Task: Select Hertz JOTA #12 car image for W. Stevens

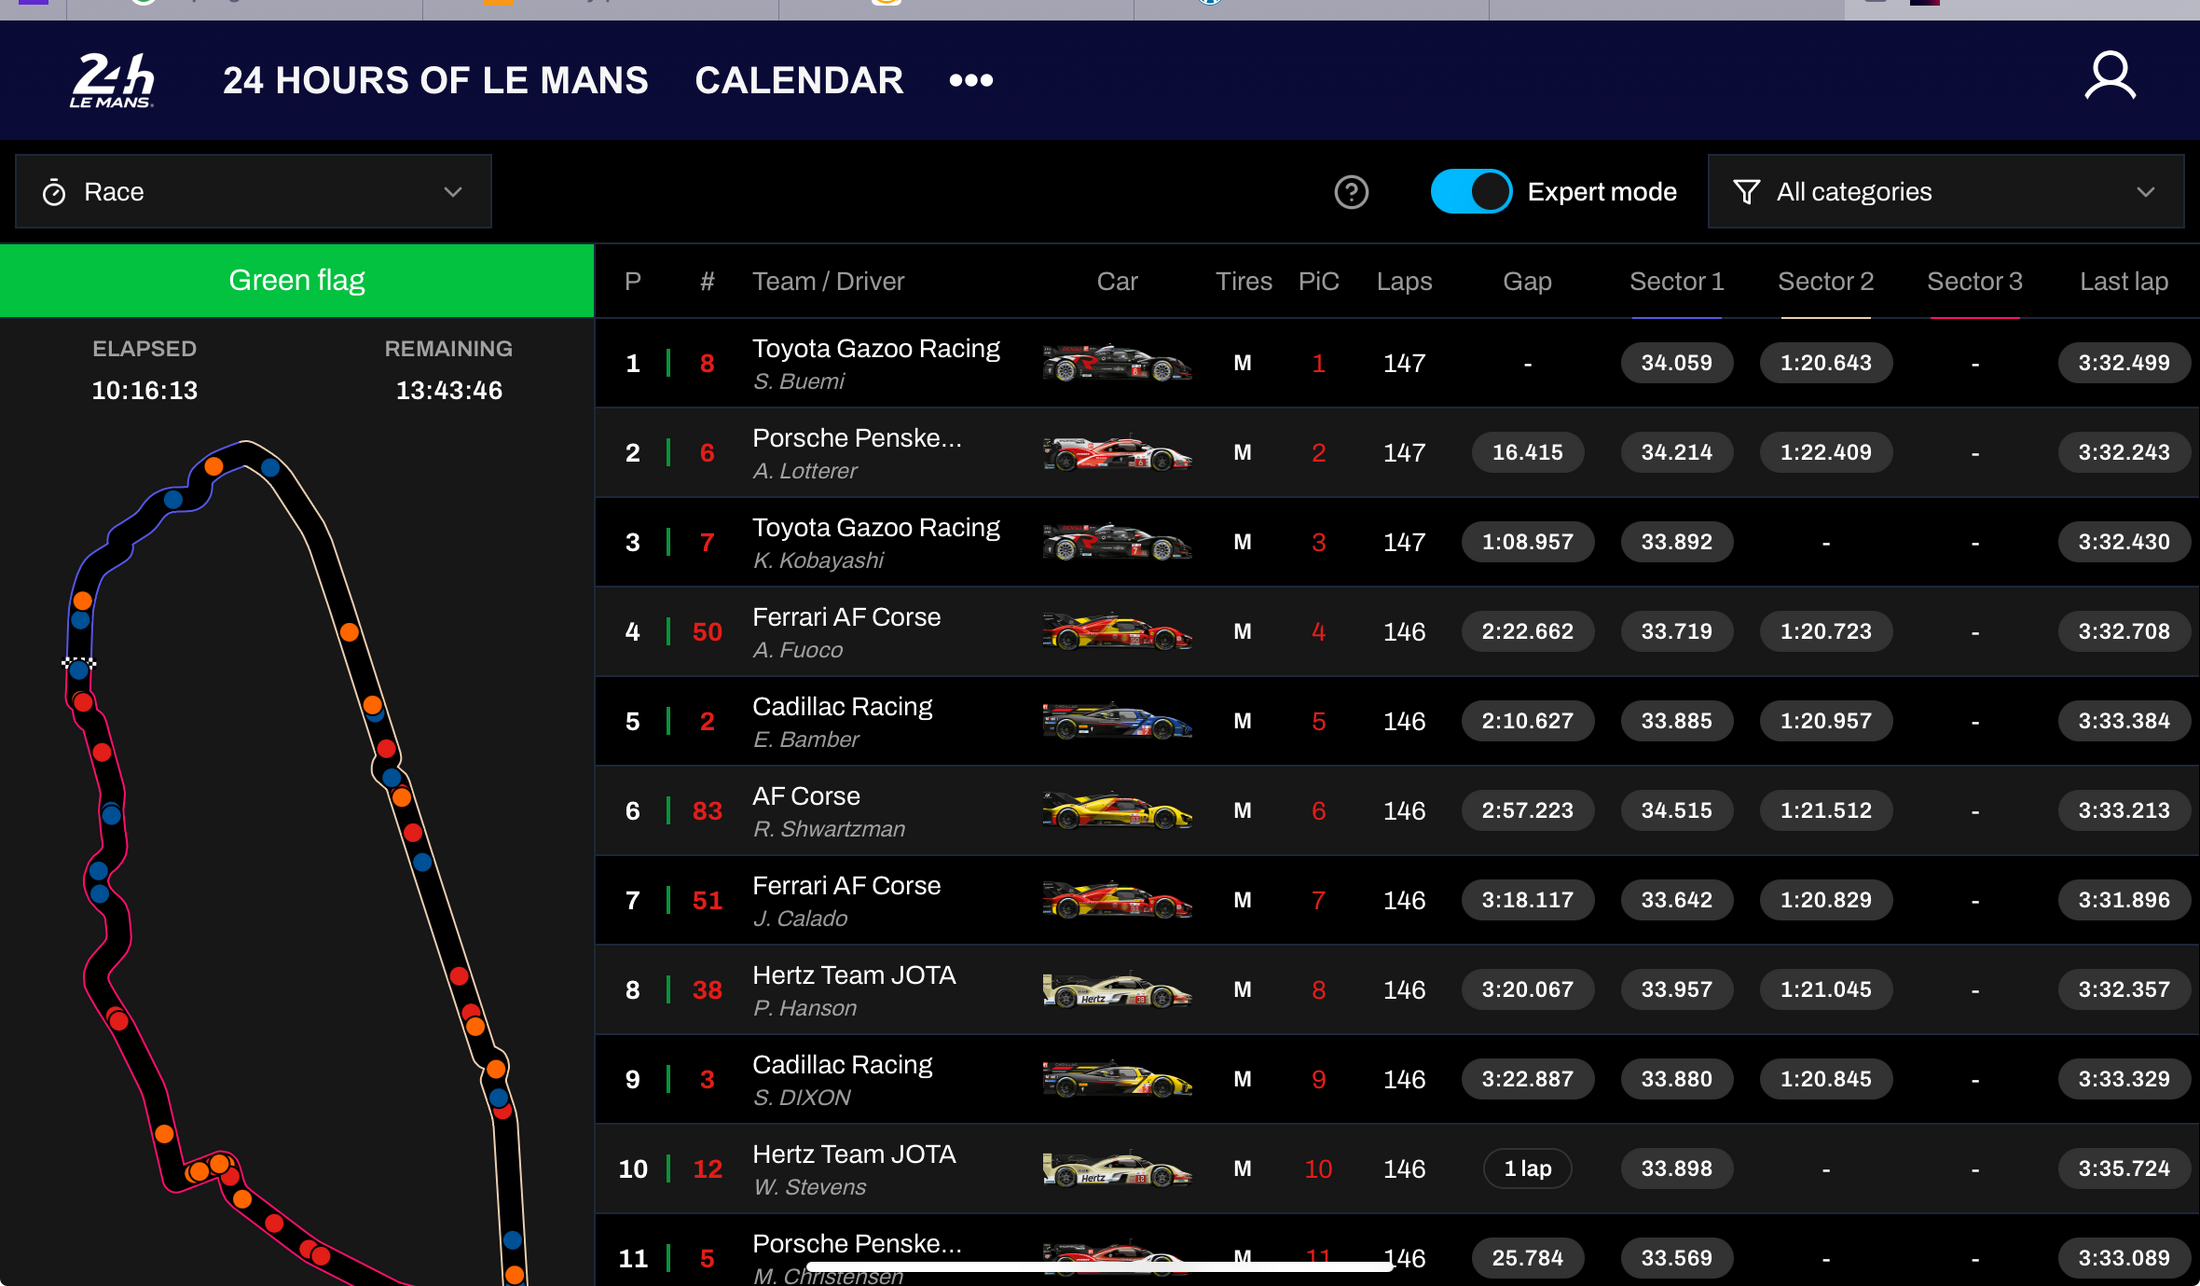Action: pos(1117,1169)
